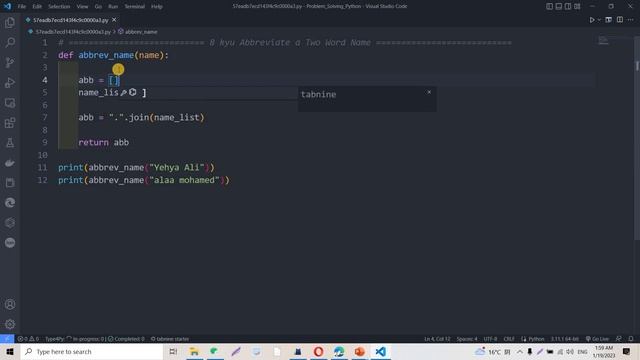The height and width of the screenshot is (360, 640).
Task: Open the Edit menu
Action: point(37,7)
